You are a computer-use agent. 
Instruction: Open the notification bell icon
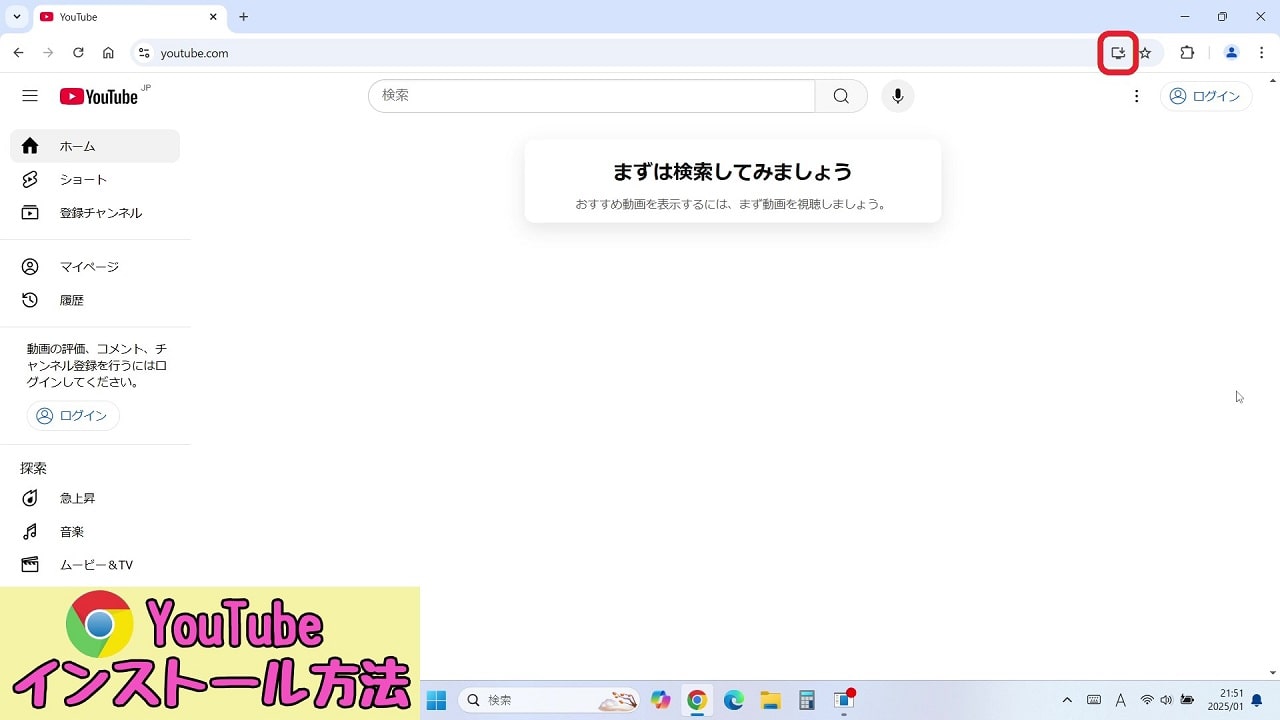click(1257, 700)
